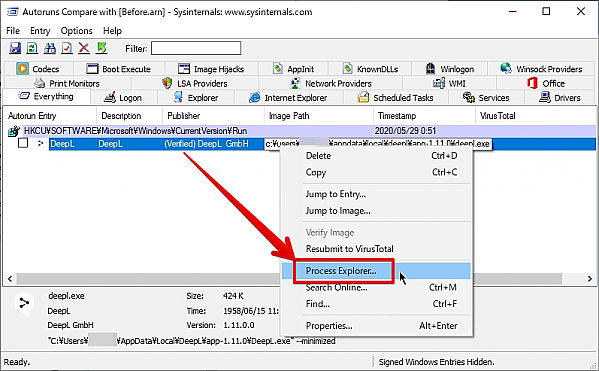The image size is (599, 371).
Task: Choose Process Explorer... in context menu
Action: 376,271
